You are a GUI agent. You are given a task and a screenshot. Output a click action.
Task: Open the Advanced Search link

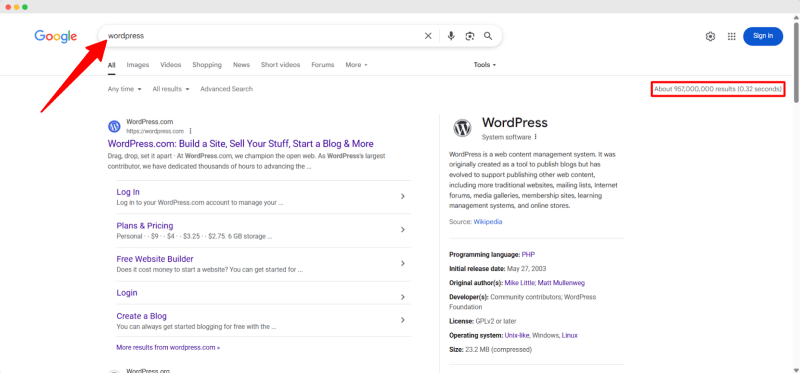click(227, 89)
